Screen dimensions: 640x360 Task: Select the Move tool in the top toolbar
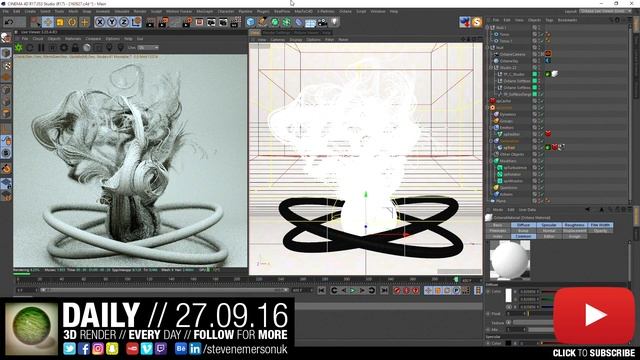click(x=48, y=22)
